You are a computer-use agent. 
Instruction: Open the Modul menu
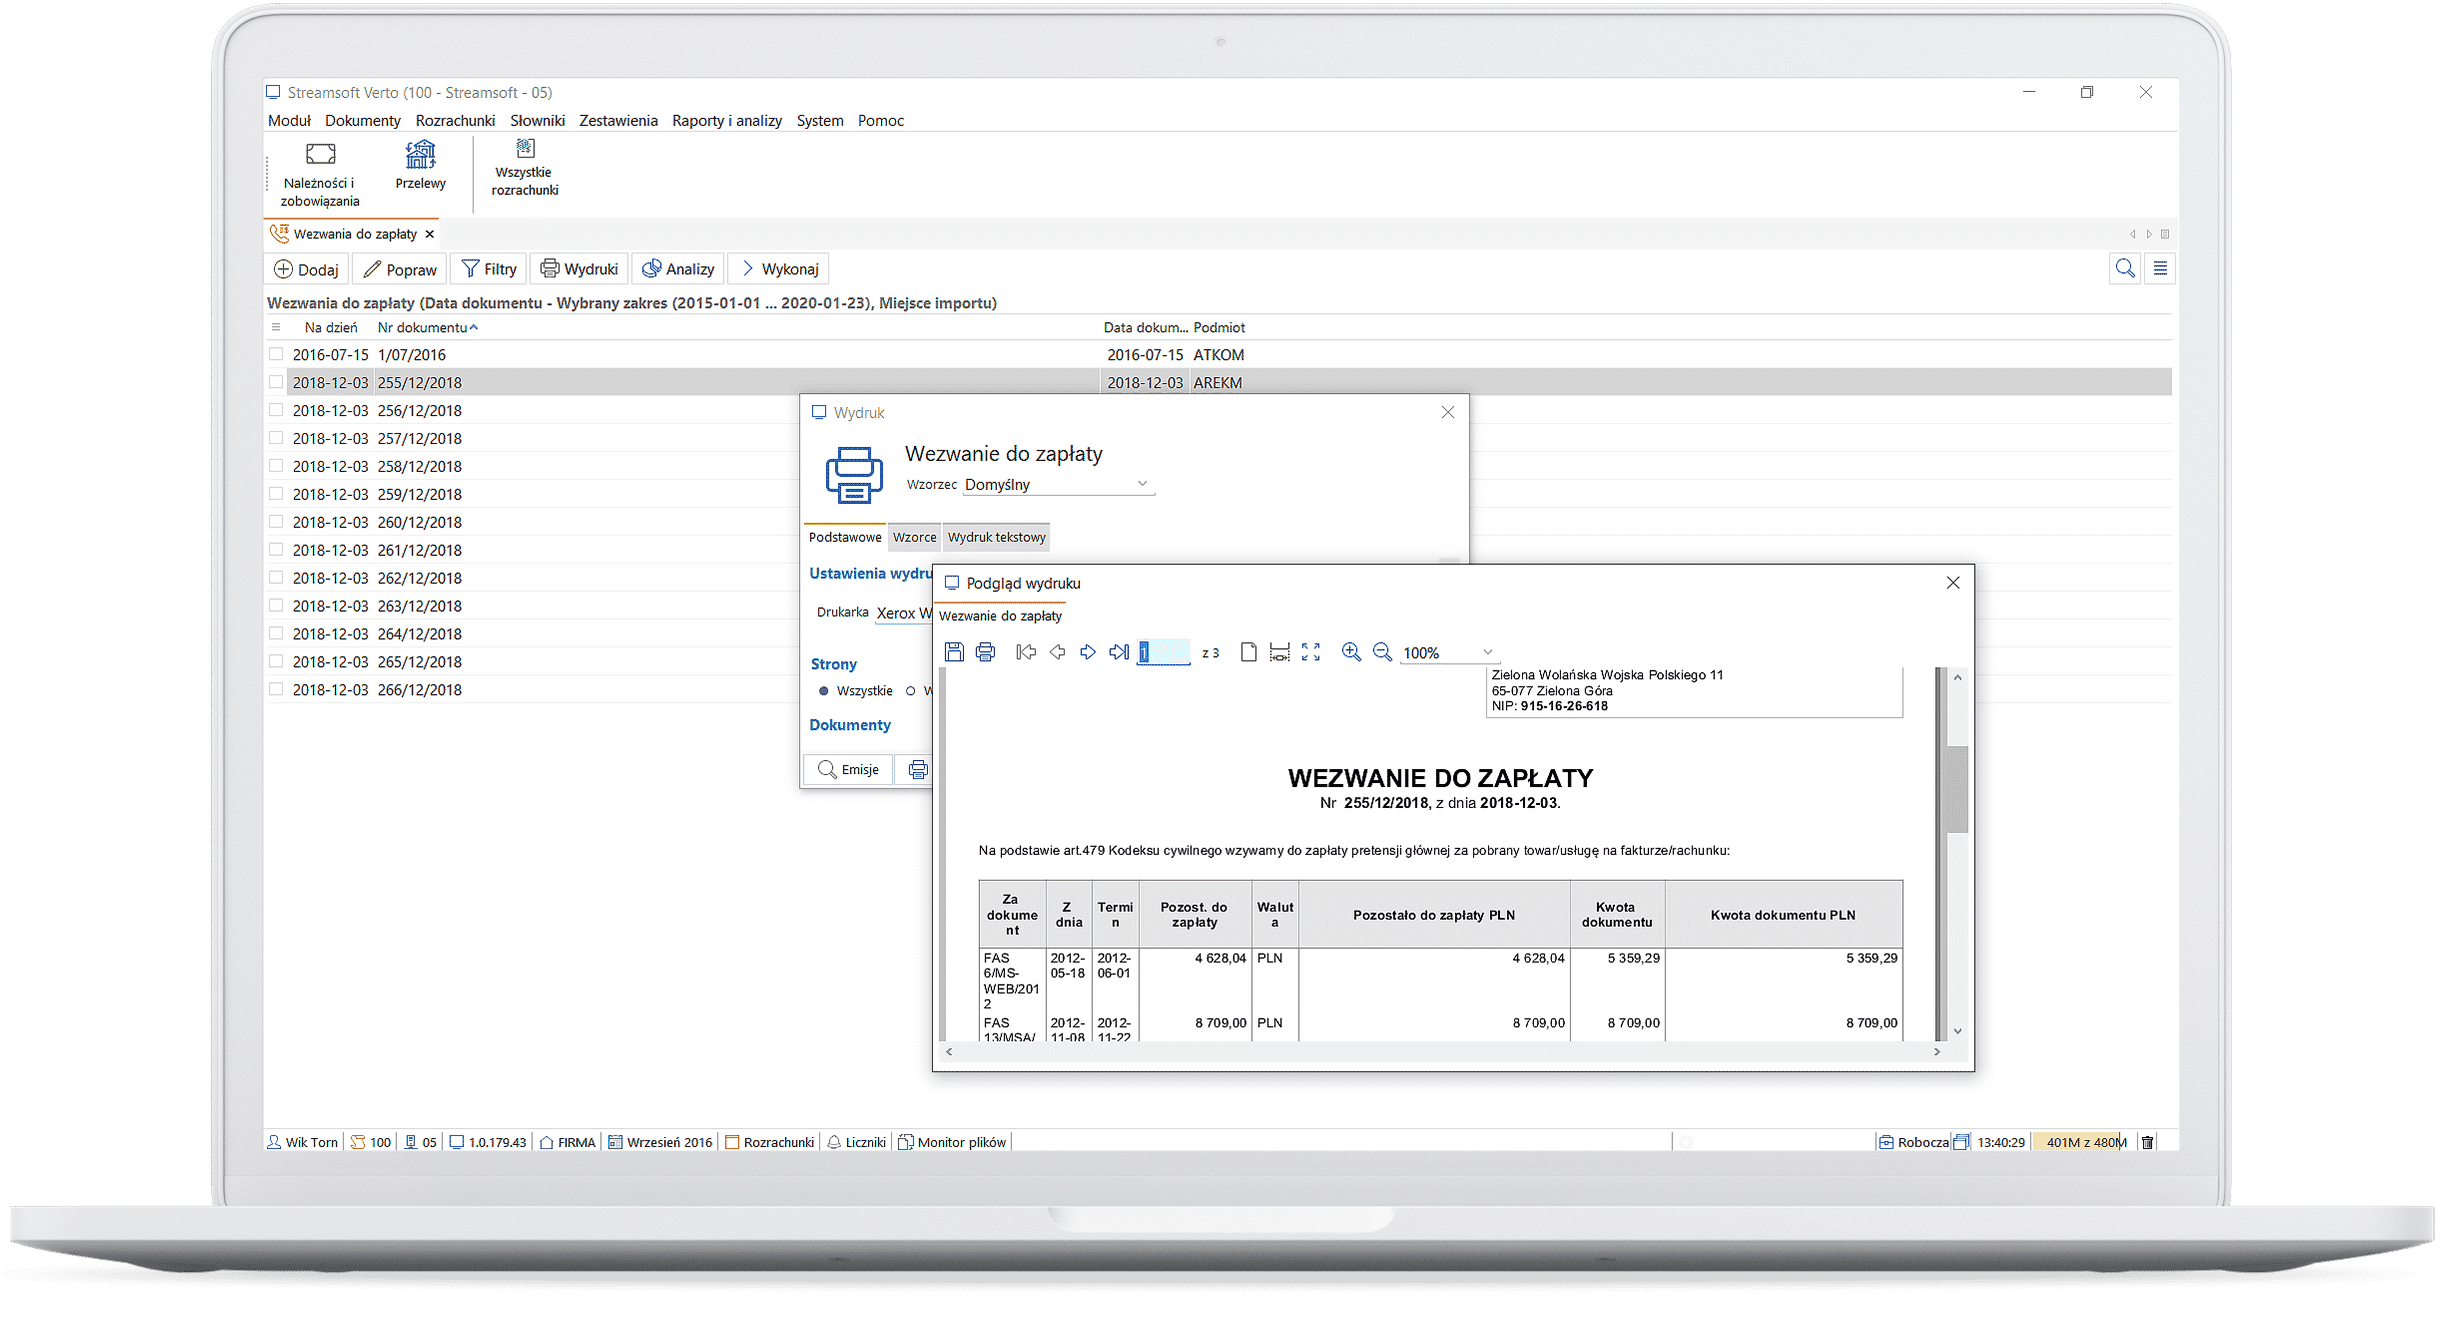point(289,120)
